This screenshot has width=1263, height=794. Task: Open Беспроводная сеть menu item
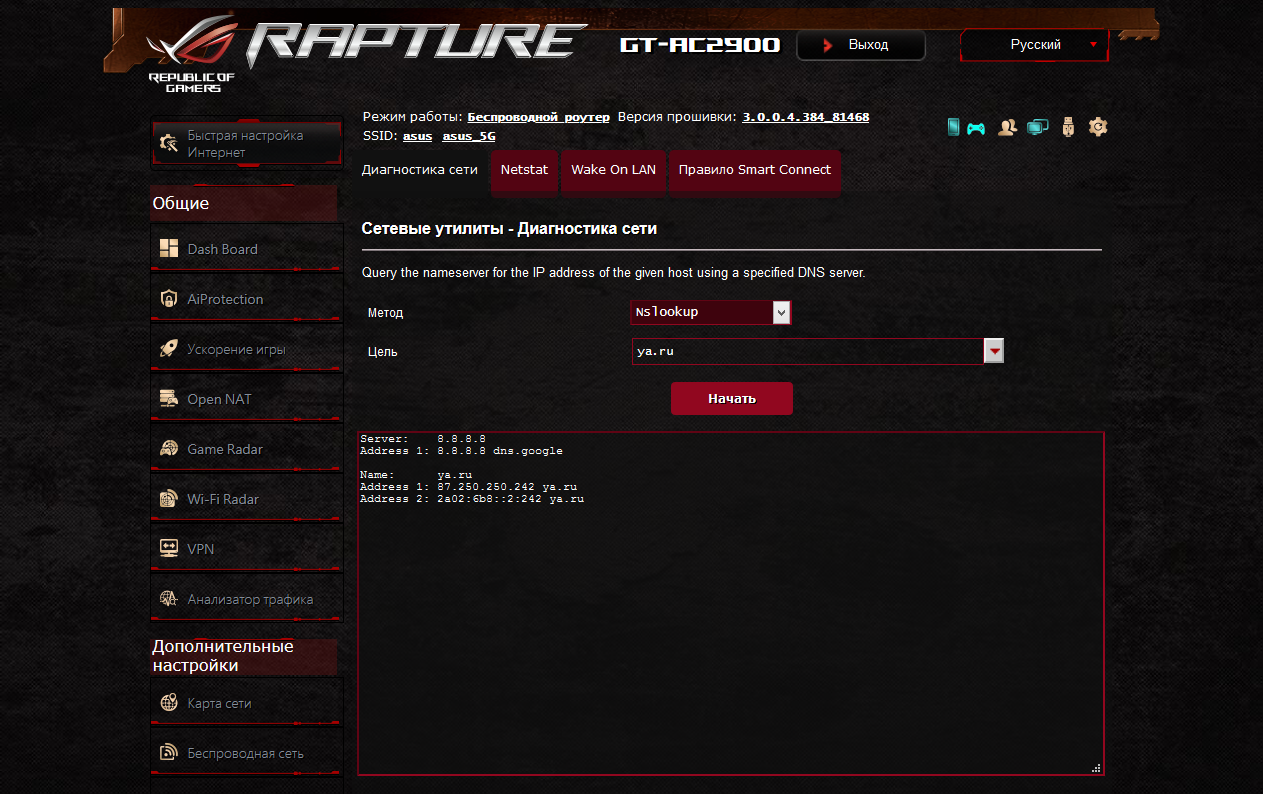(x=245, y=753)
